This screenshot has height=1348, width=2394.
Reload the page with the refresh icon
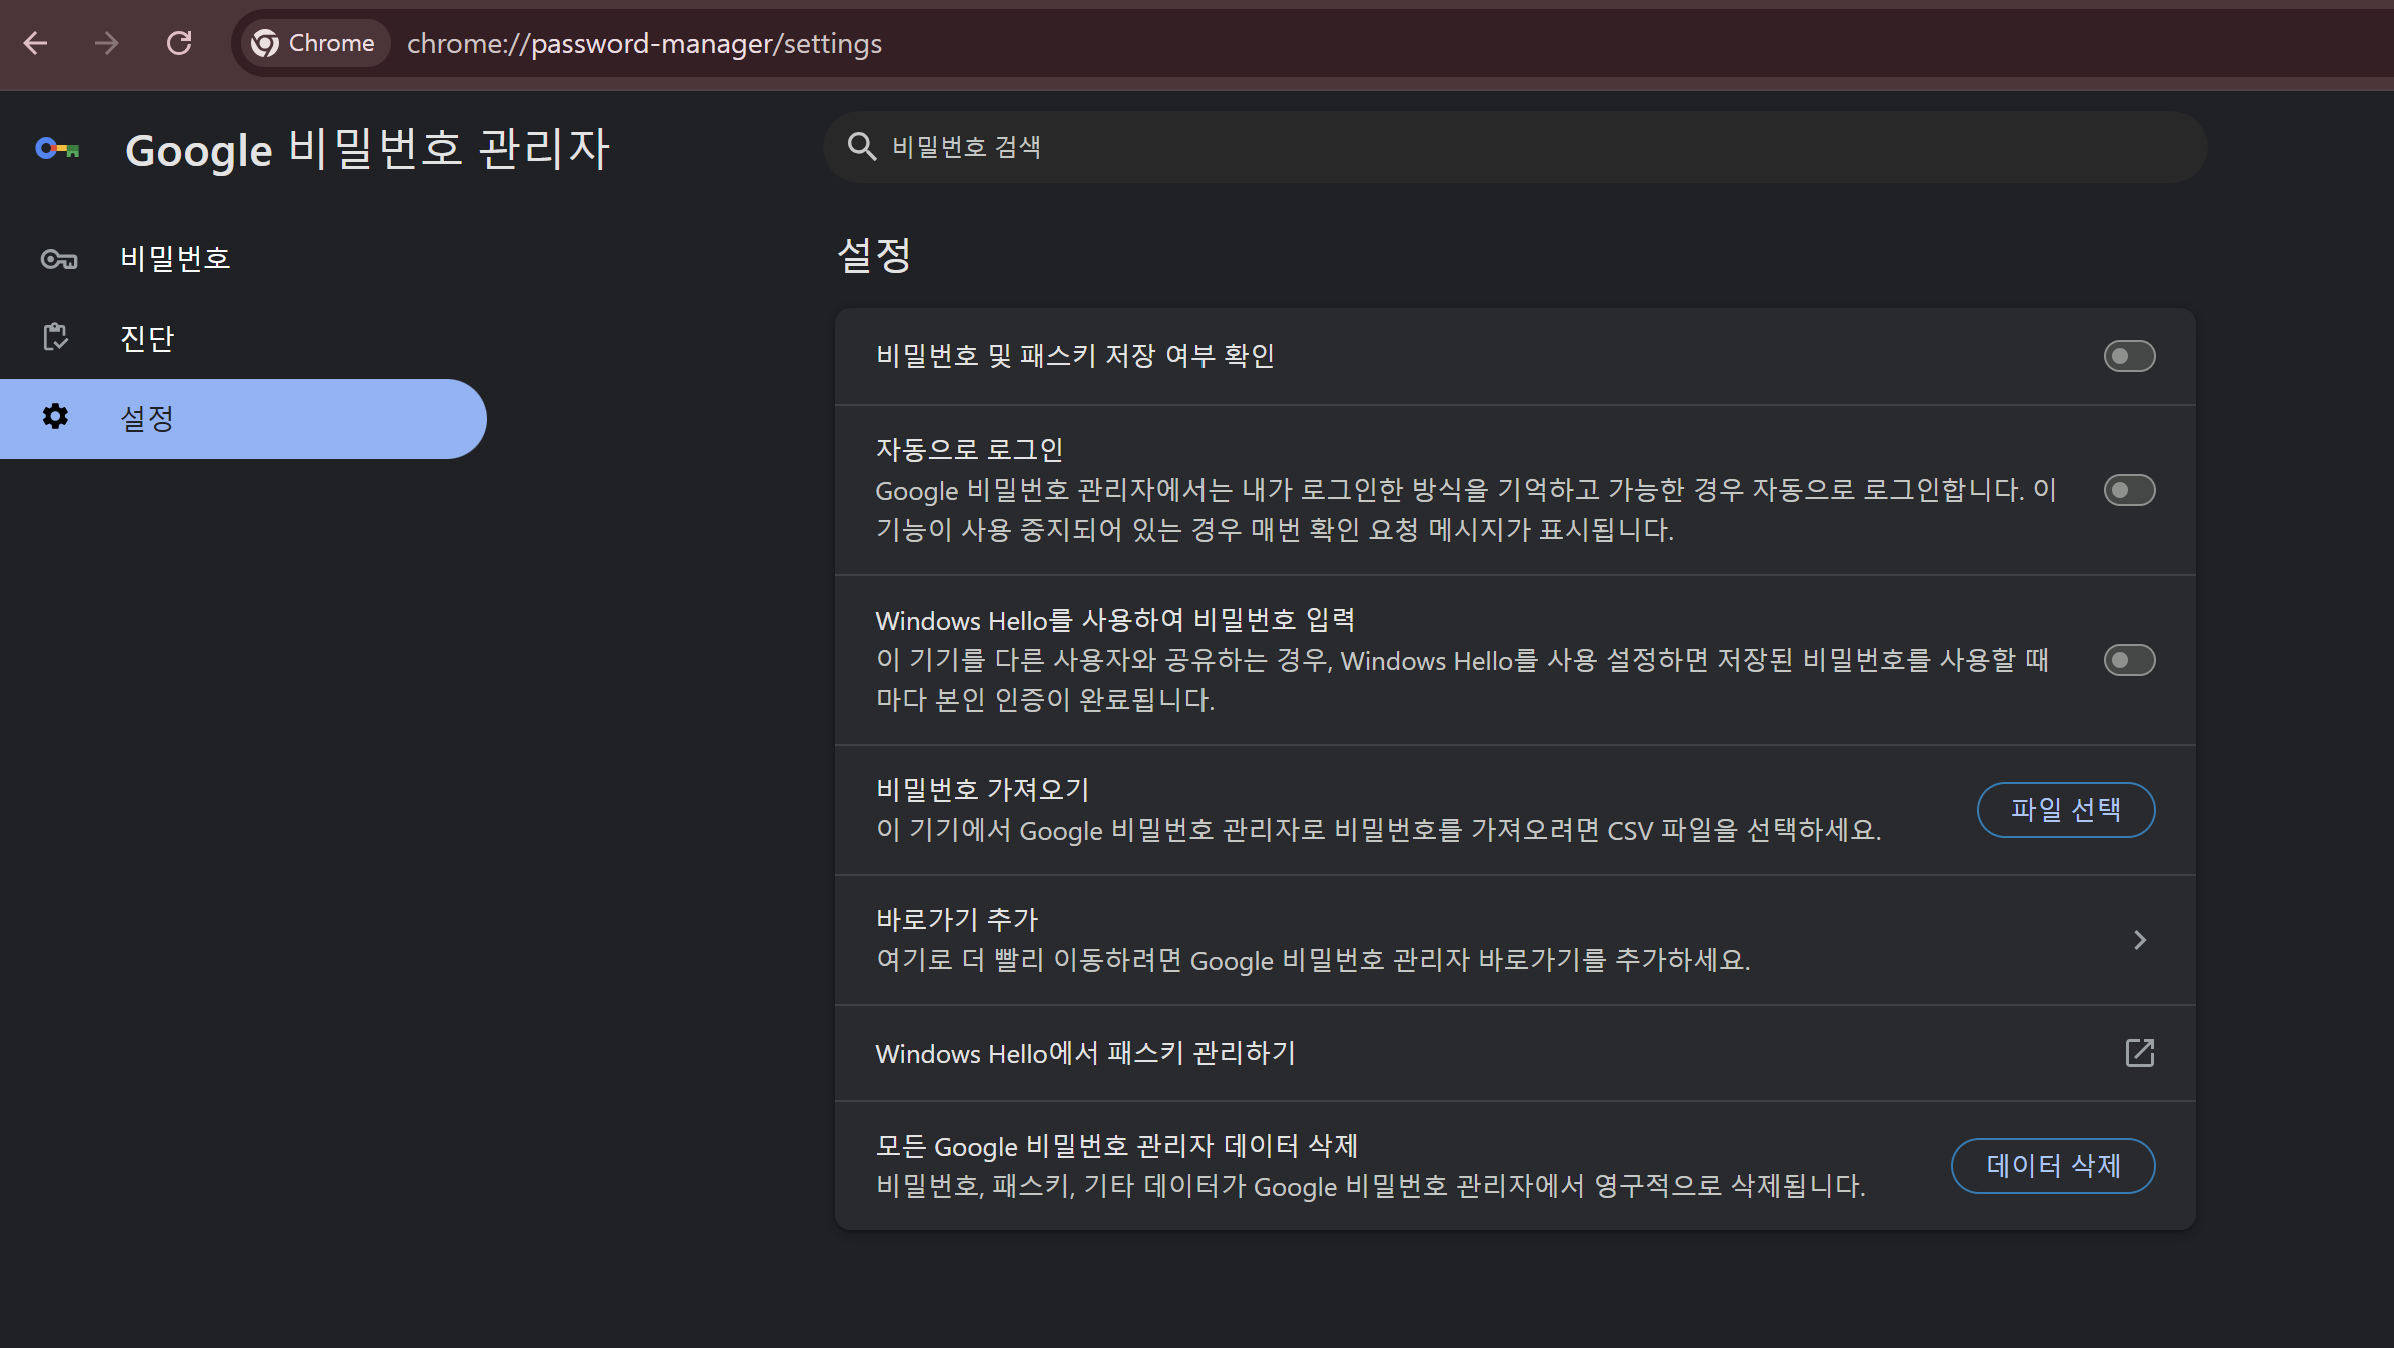coord(179,43)
